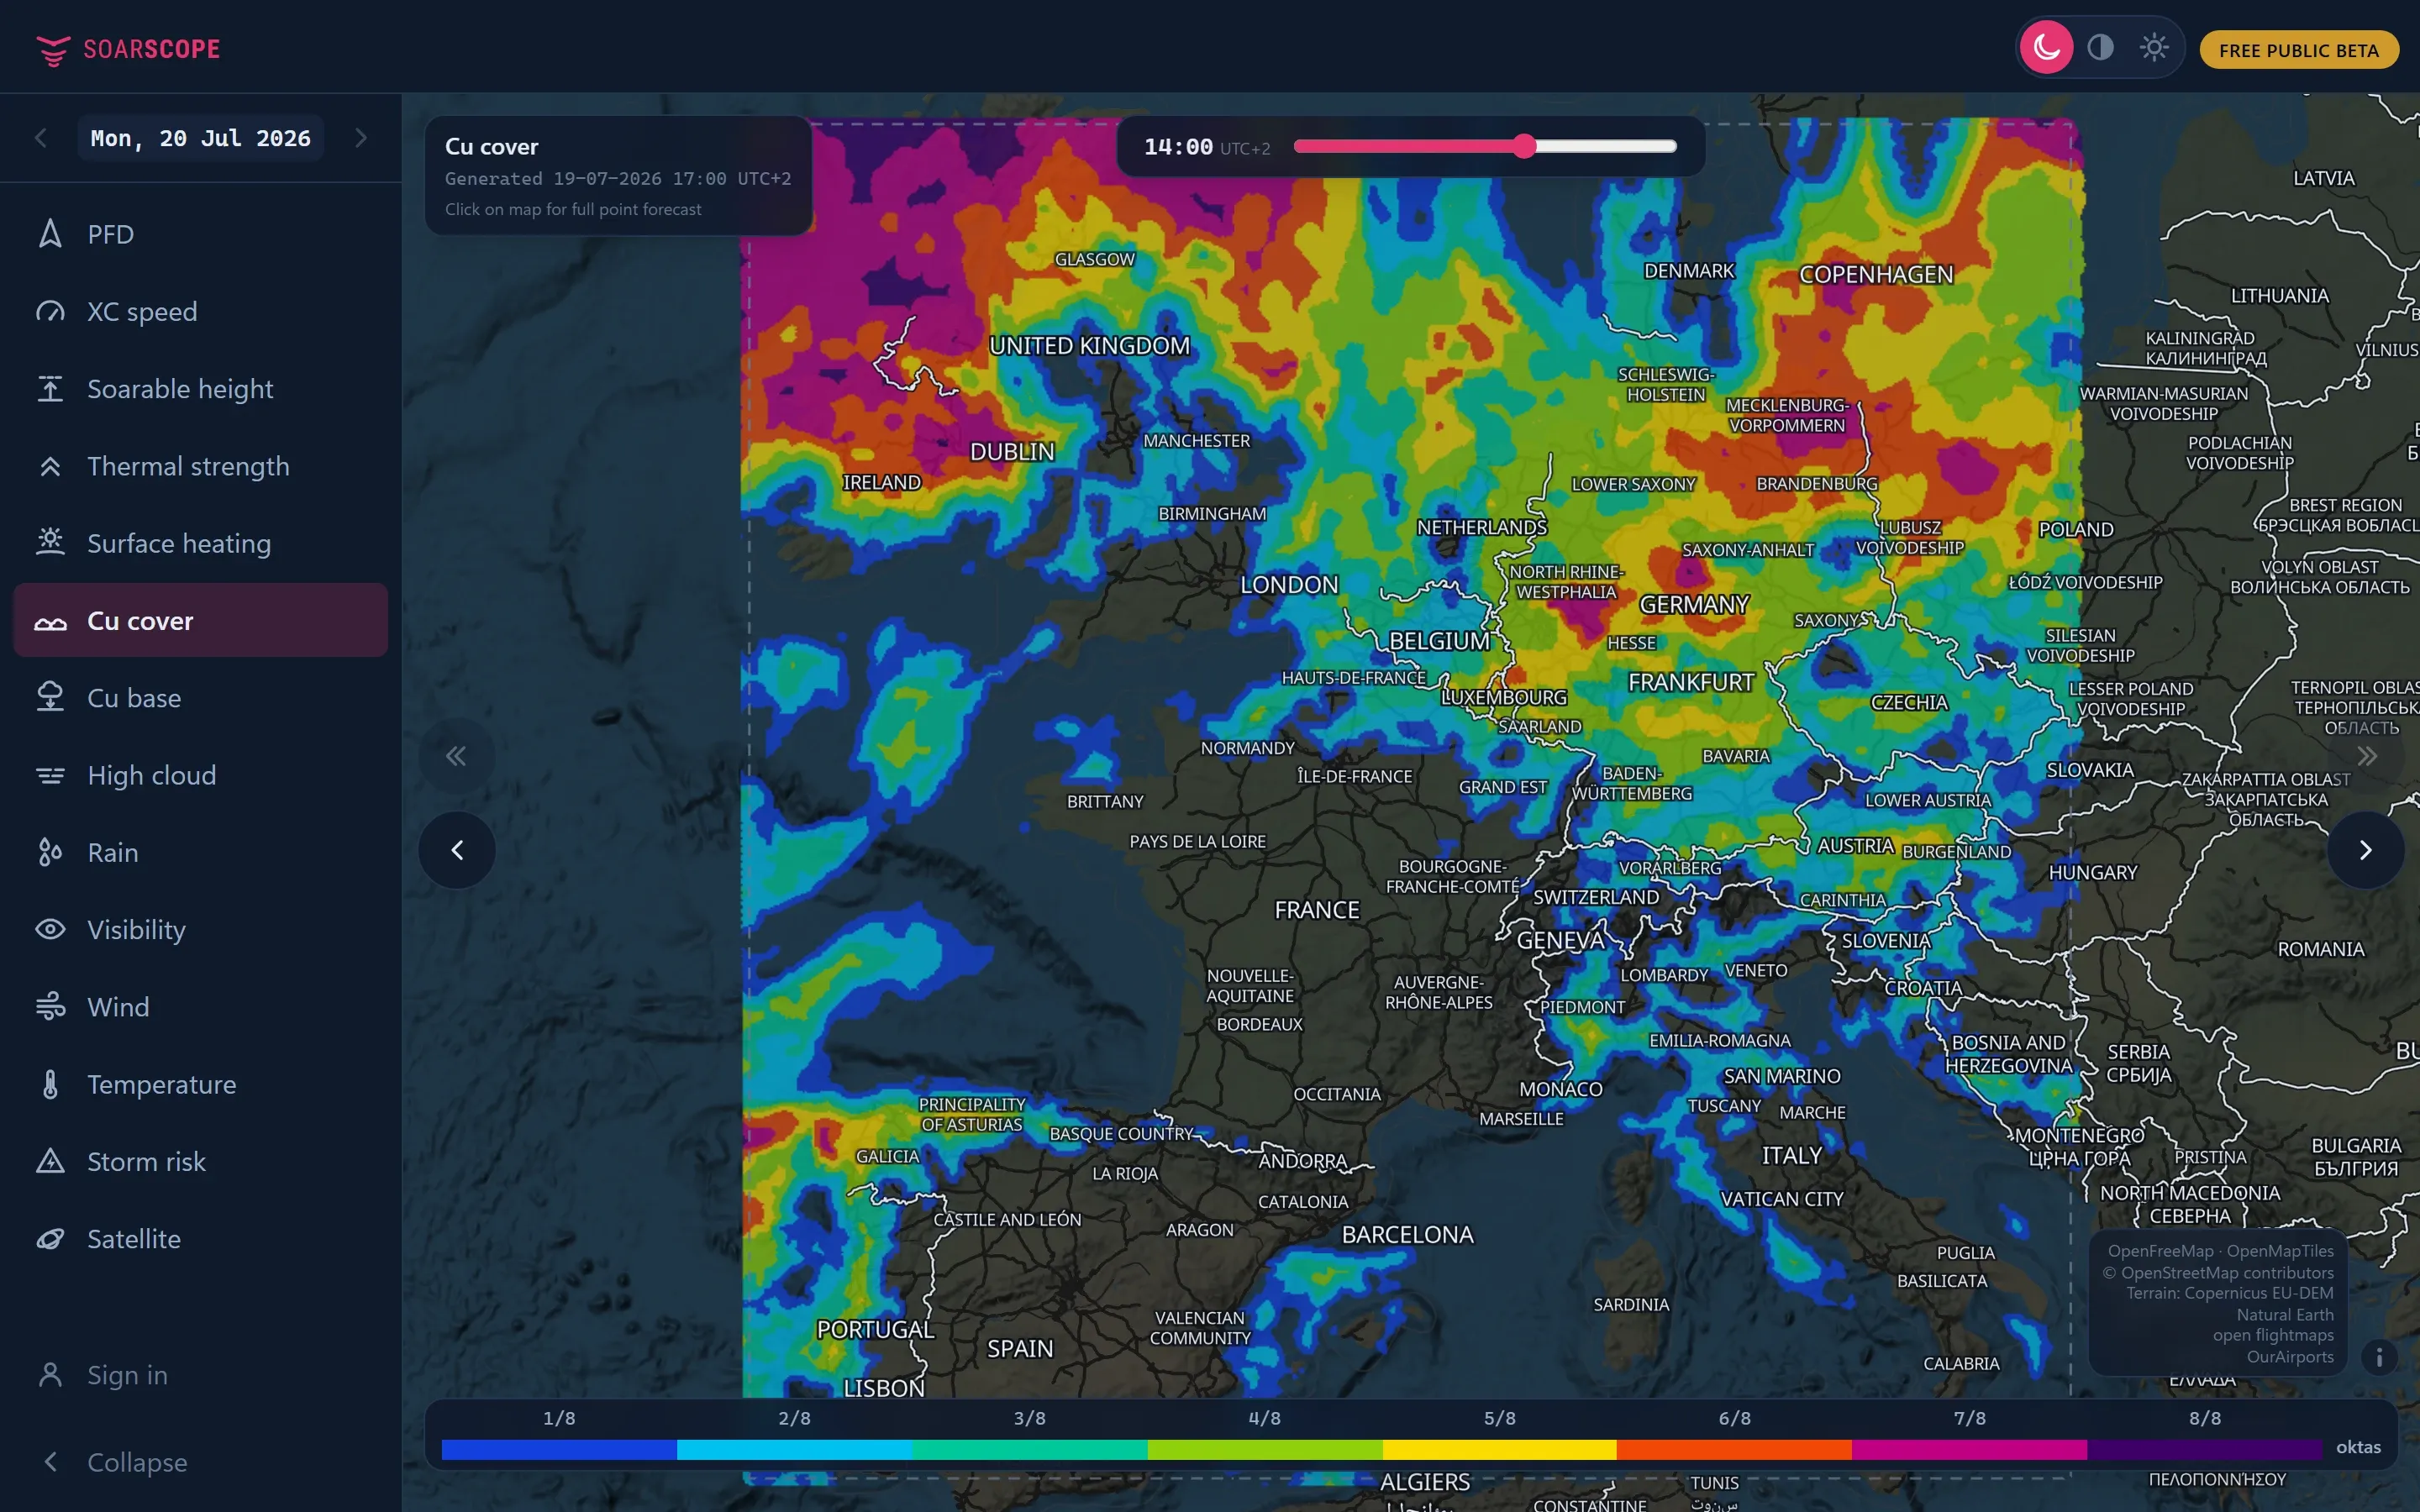The width and height of the screenshot is (2420, 1512).
Task: Click the 5/8 yellow legend segment
Action: pyautogui.click(x=1499, y=1449)
